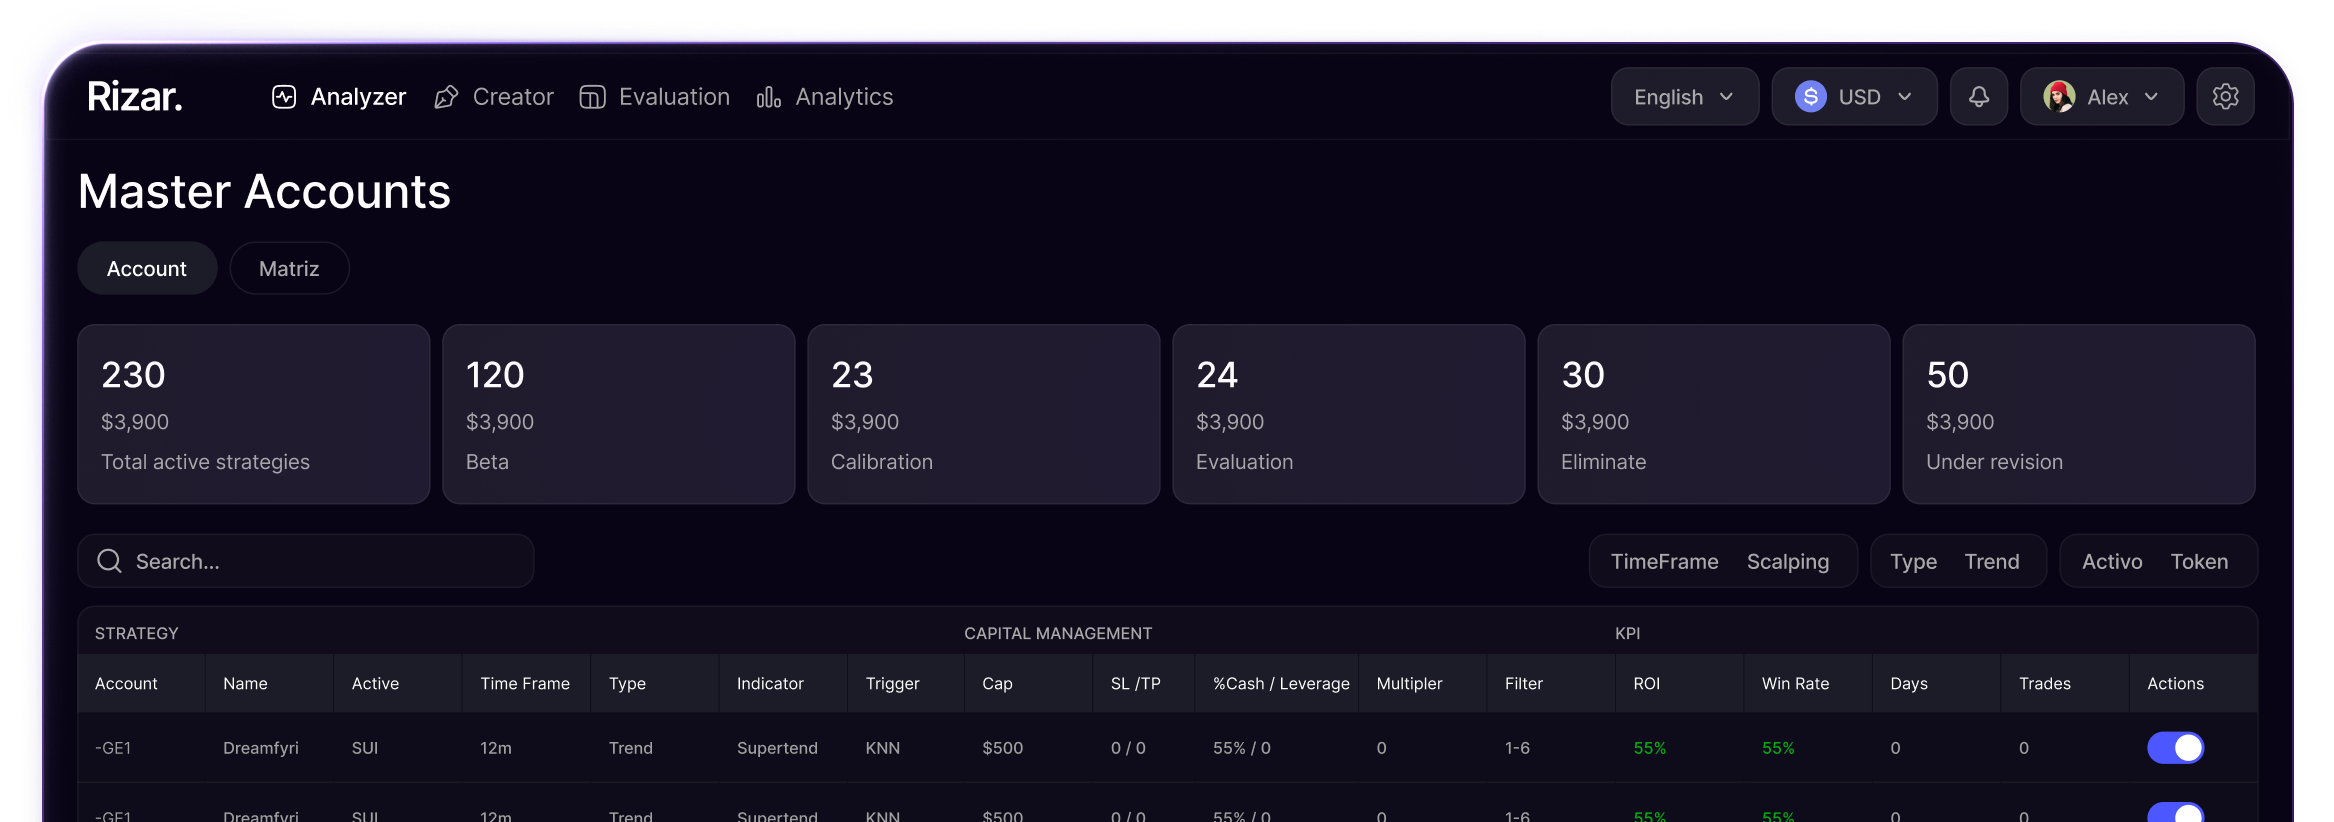Image resolution: width=2334 pixels, height=822 pixels.
Task: Click $500 cap in first row
Action: click(x=1002, y=748)
